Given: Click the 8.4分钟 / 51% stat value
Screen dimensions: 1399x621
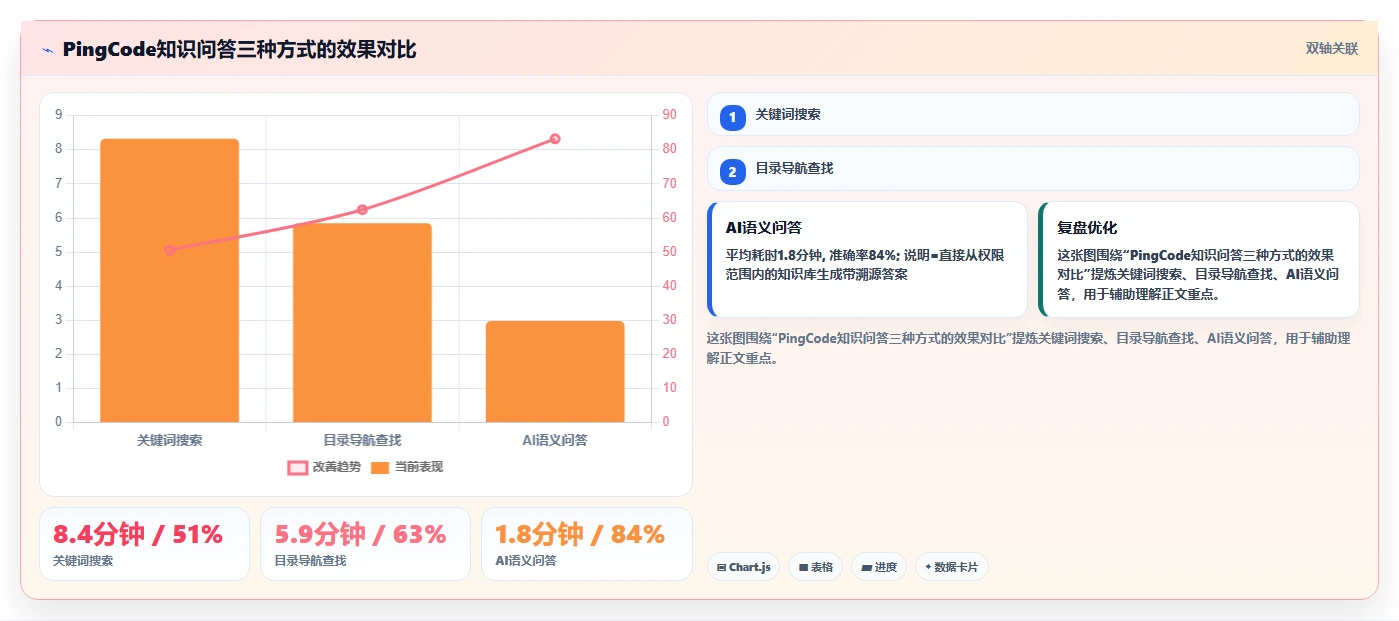Looking at the screenshot, I should coord(138,534).
